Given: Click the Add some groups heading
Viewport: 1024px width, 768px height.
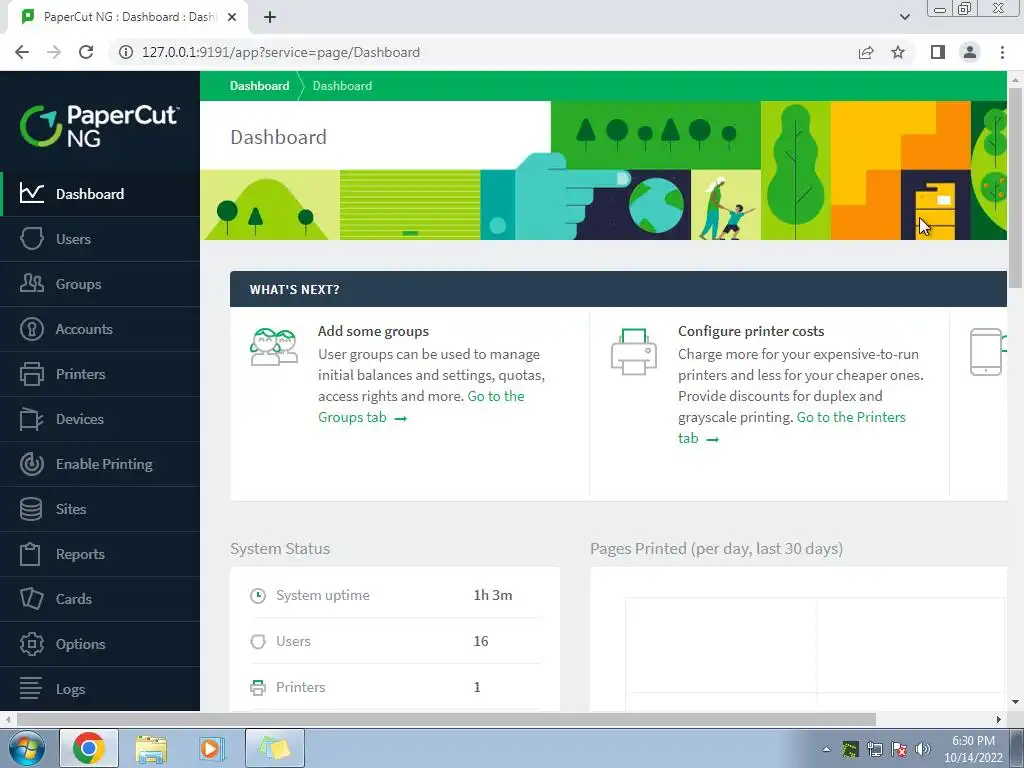Looking at the screenshot, I should [x=374, y=331].
